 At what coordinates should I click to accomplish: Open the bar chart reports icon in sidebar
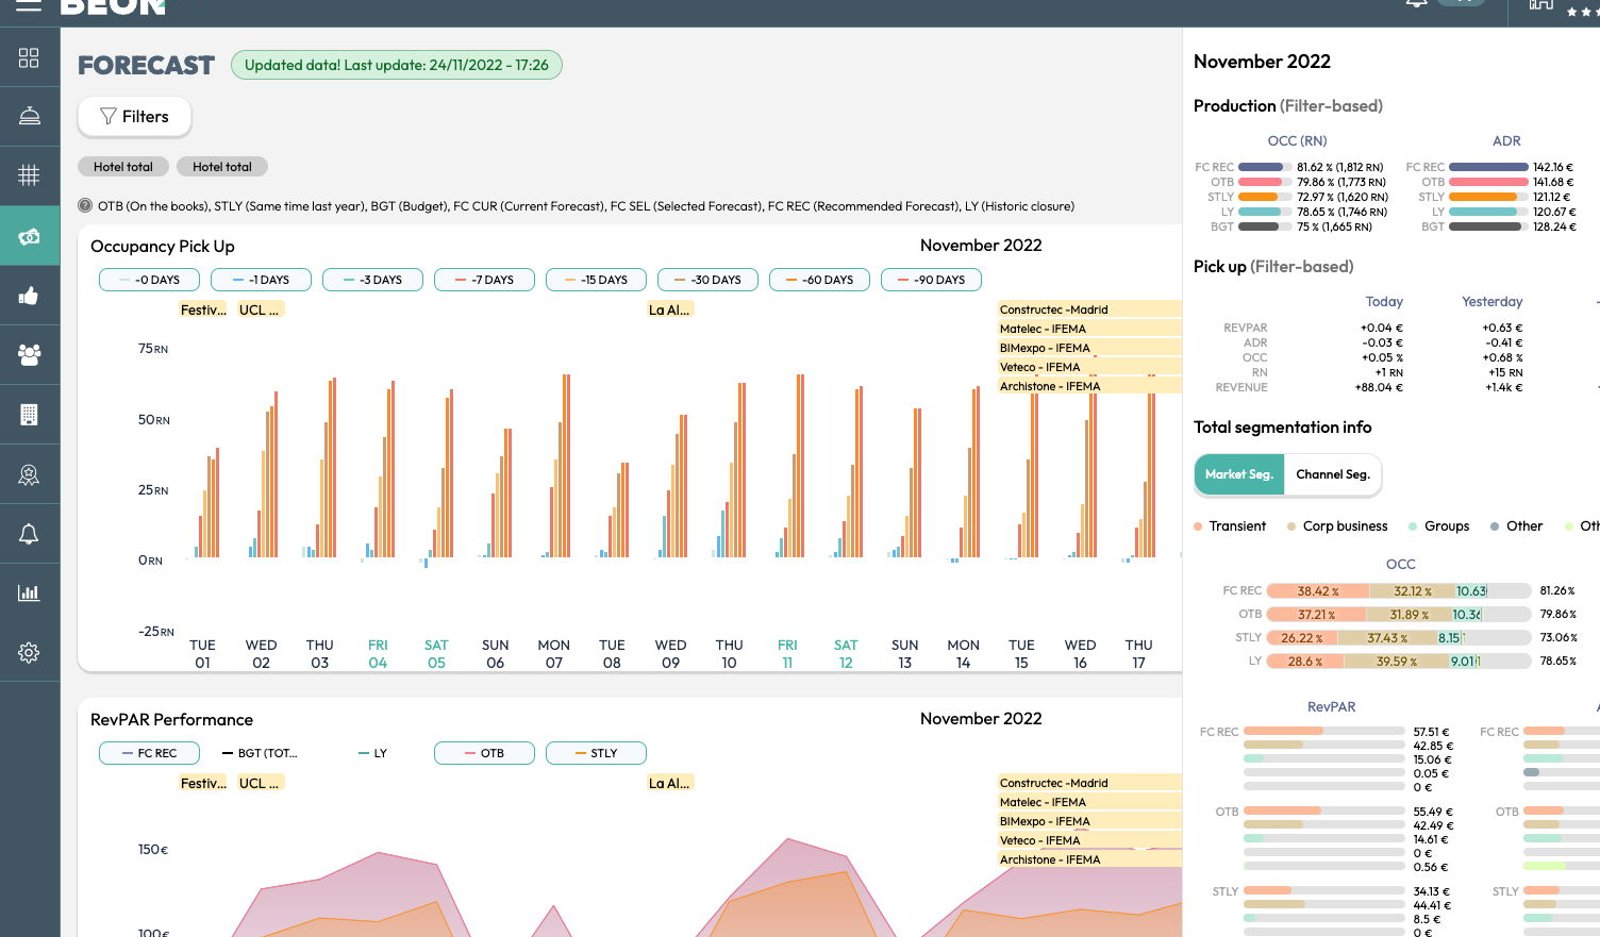coord(29,592)
